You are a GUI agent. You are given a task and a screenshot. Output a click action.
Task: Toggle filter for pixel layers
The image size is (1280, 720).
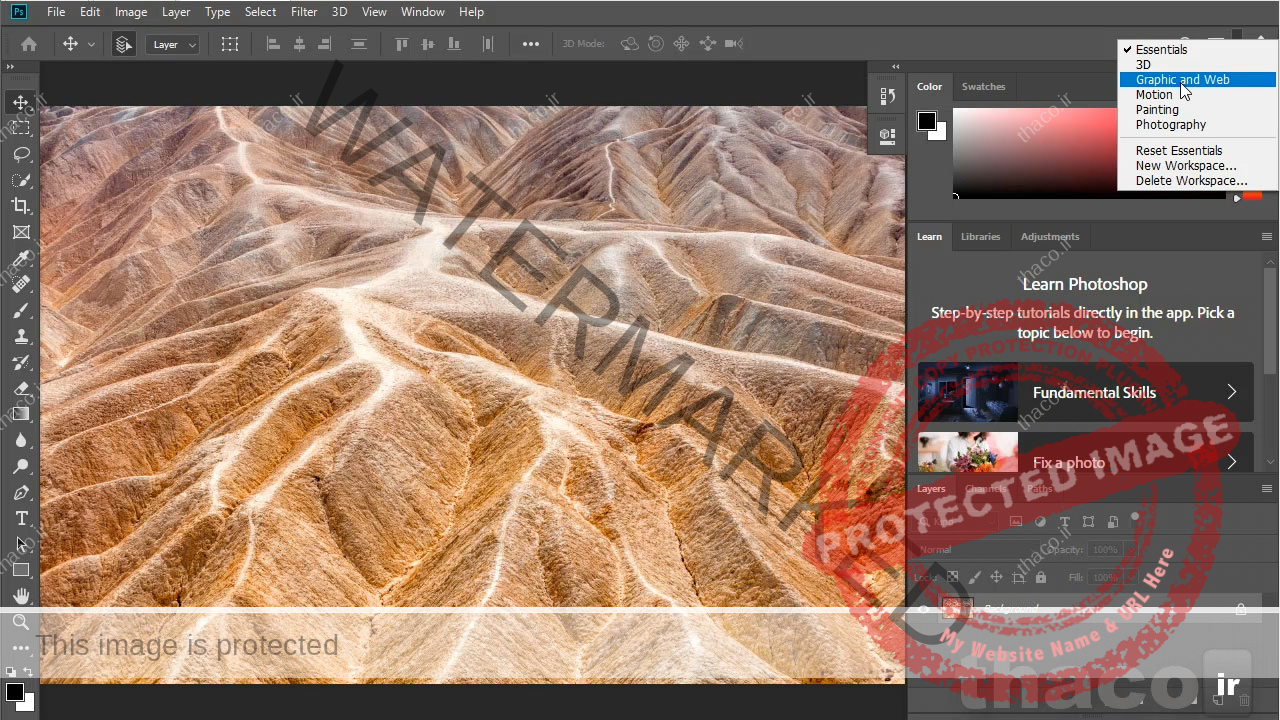tap(1016, 521)
